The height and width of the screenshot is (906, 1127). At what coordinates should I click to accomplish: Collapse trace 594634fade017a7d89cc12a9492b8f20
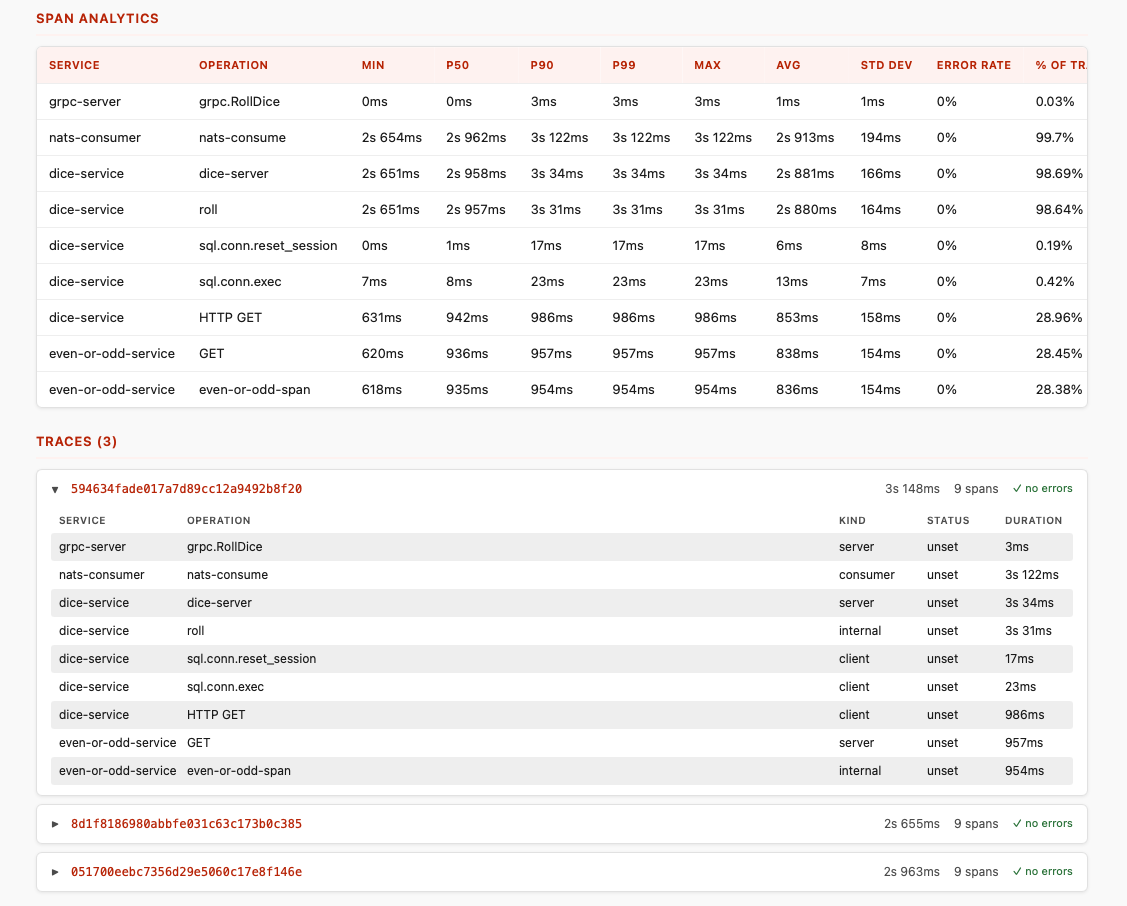point(55,489)
